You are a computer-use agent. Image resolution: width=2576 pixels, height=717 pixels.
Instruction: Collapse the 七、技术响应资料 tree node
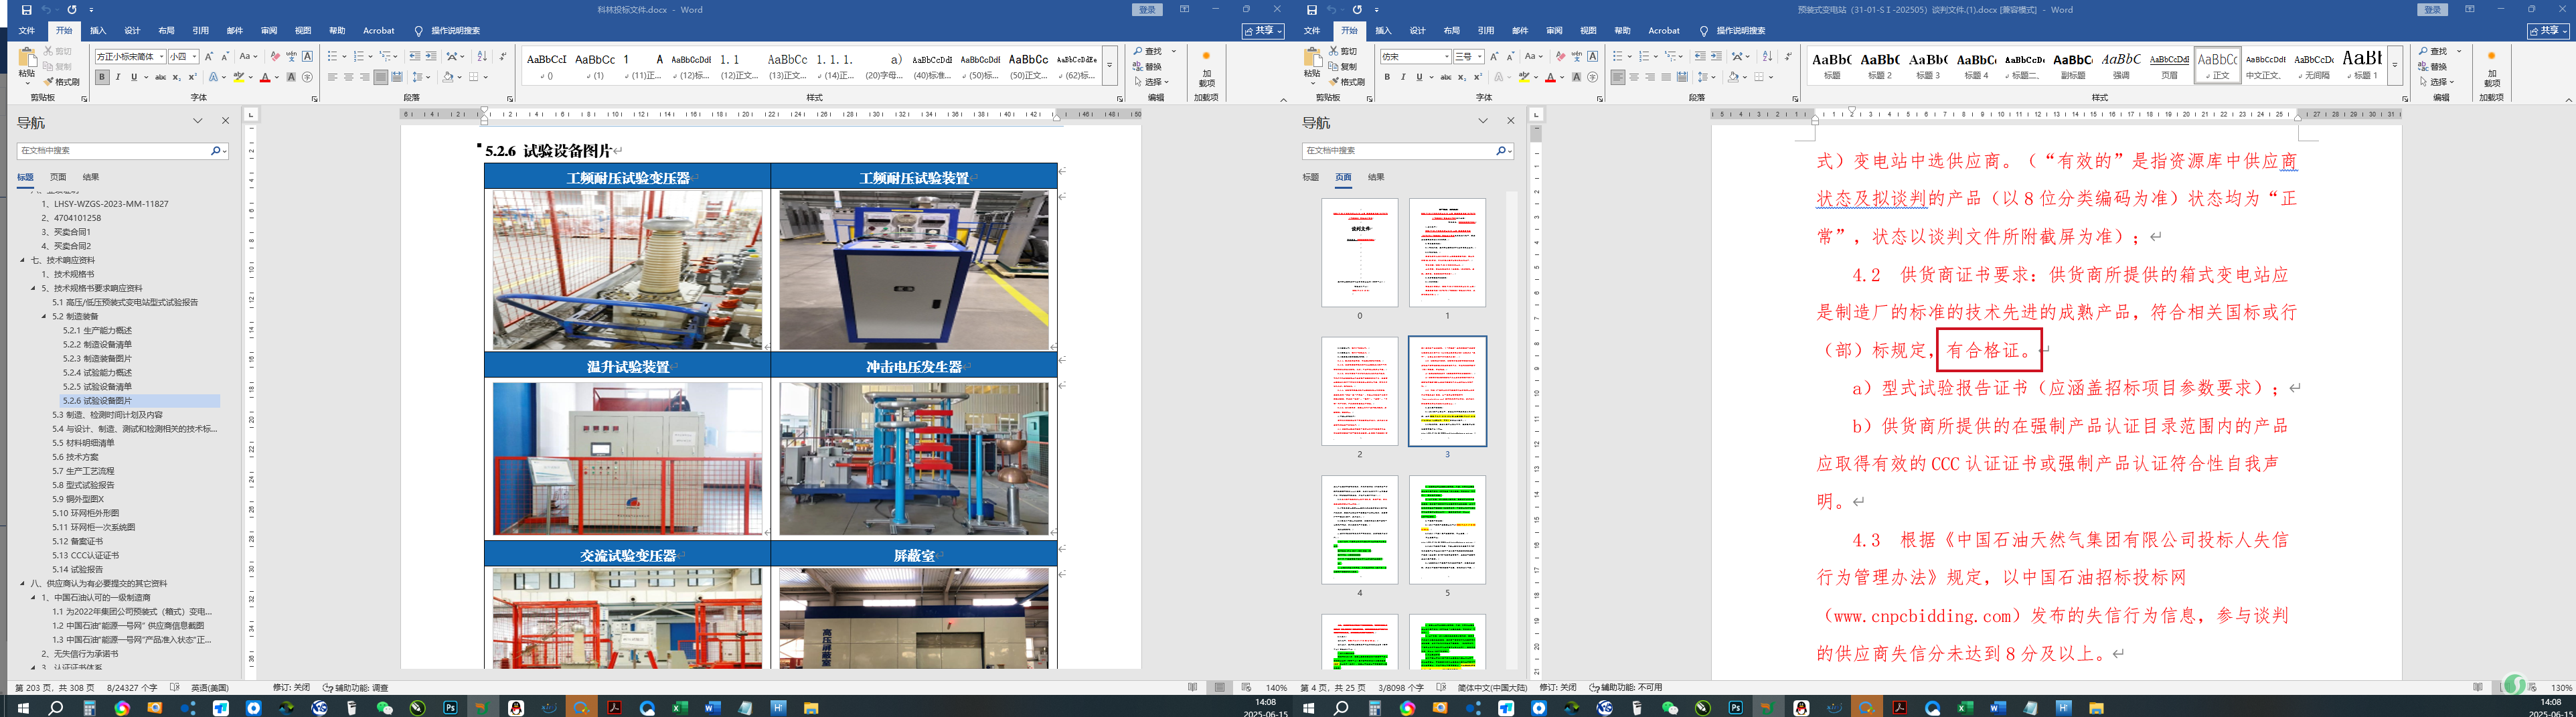pos(23,260)
